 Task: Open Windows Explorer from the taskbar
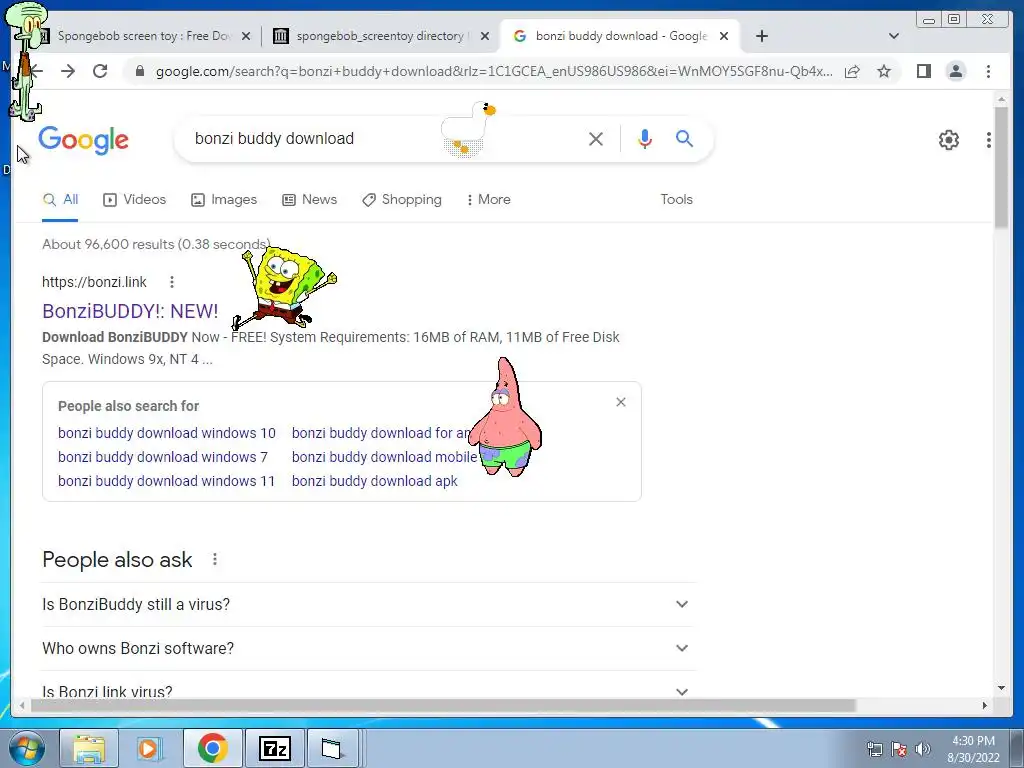coord(89,748)
